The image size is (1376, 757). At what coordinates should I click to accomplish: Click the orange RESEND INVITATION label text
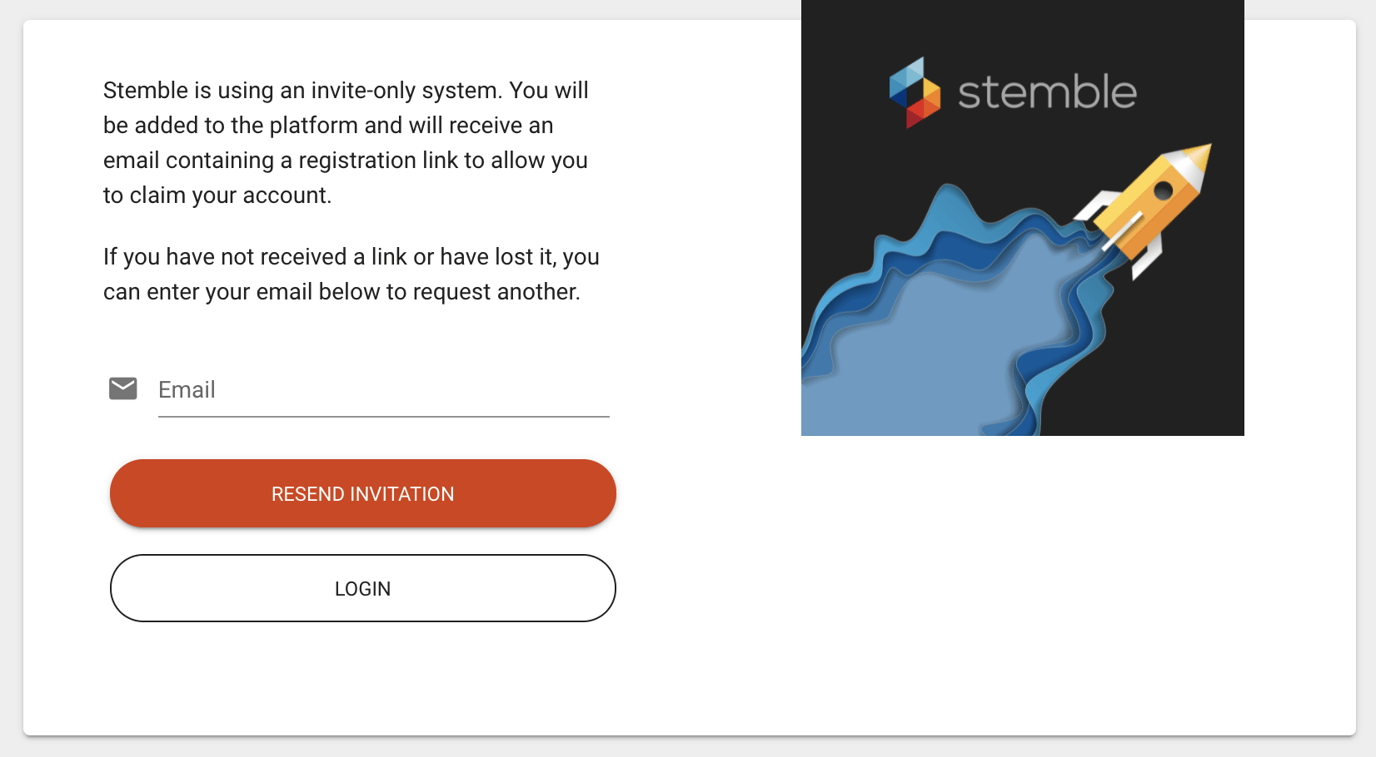pyautogui.click(x=362, y=493)
